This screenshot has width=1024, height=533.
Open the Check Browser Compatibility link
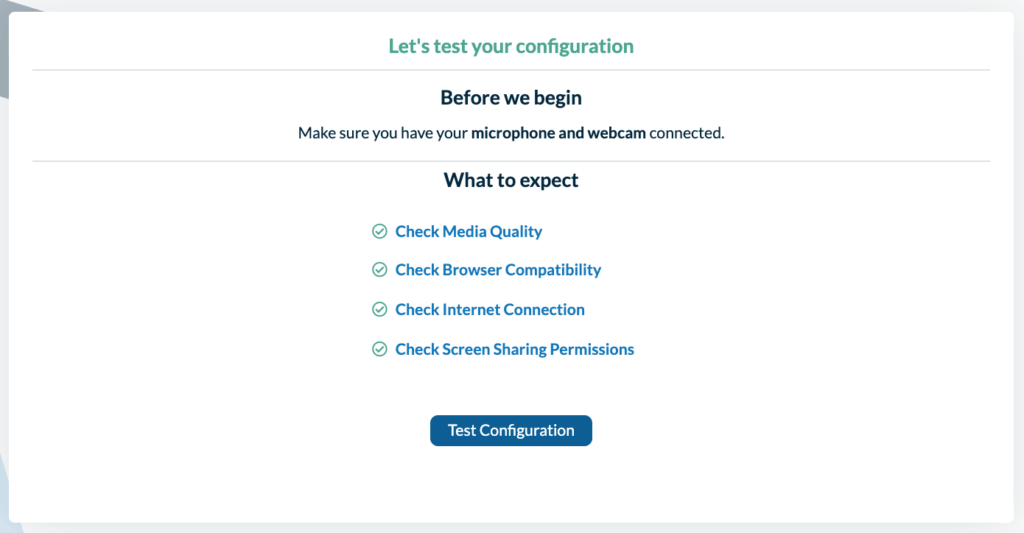pos(498,270)
